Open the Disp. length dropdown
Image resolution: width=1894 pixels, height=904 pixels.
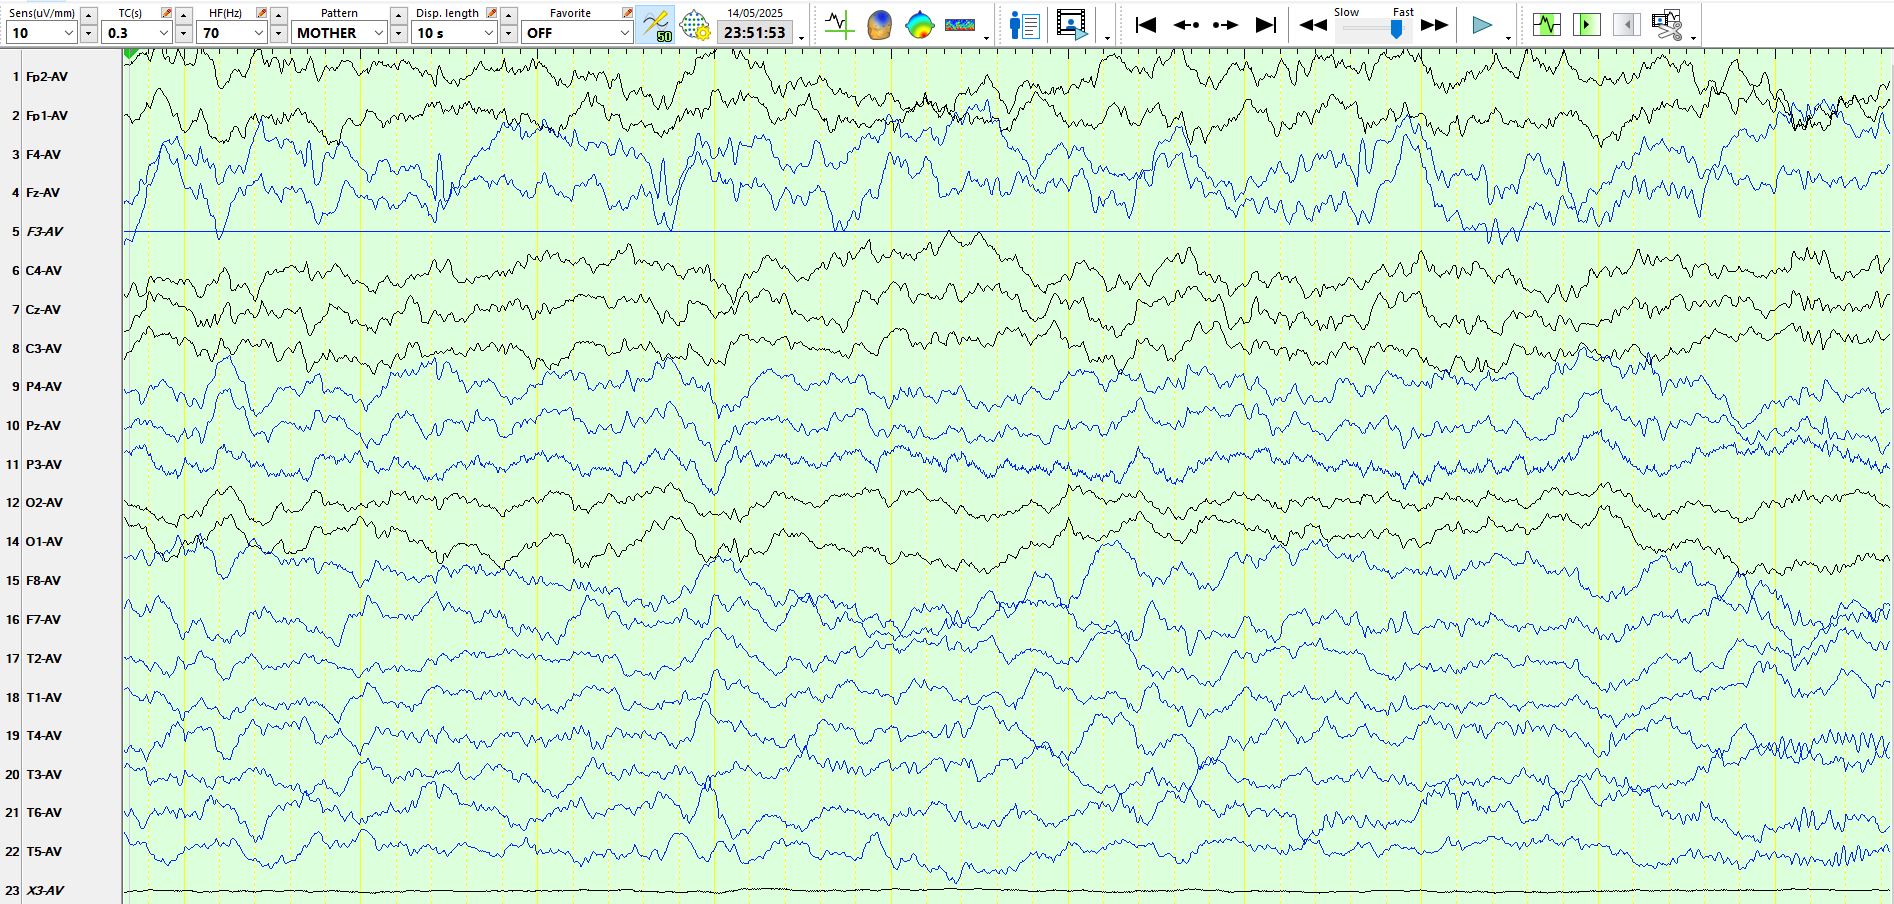pos(455,33)
